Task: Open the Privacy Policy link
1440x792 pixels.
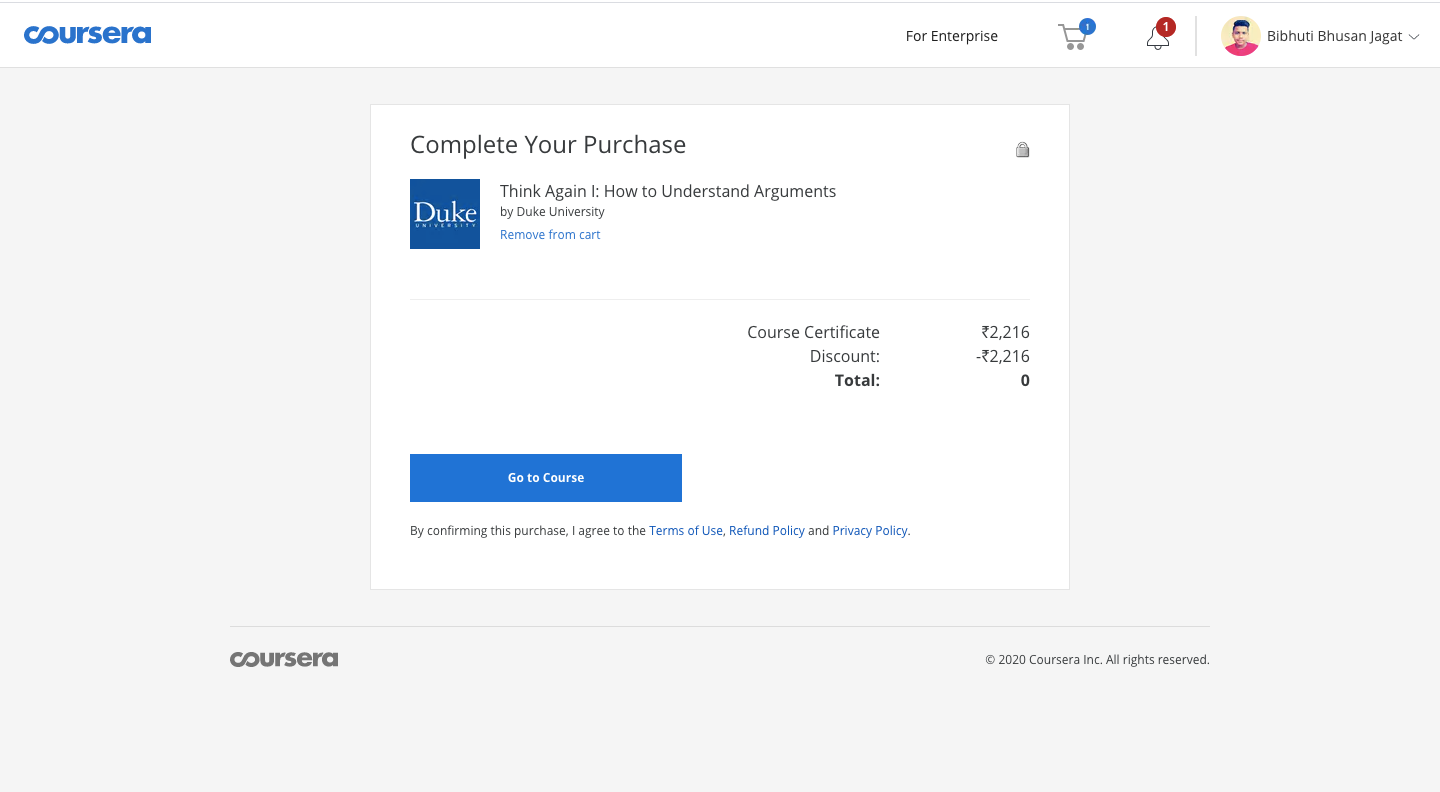Action: coord(870,531)
